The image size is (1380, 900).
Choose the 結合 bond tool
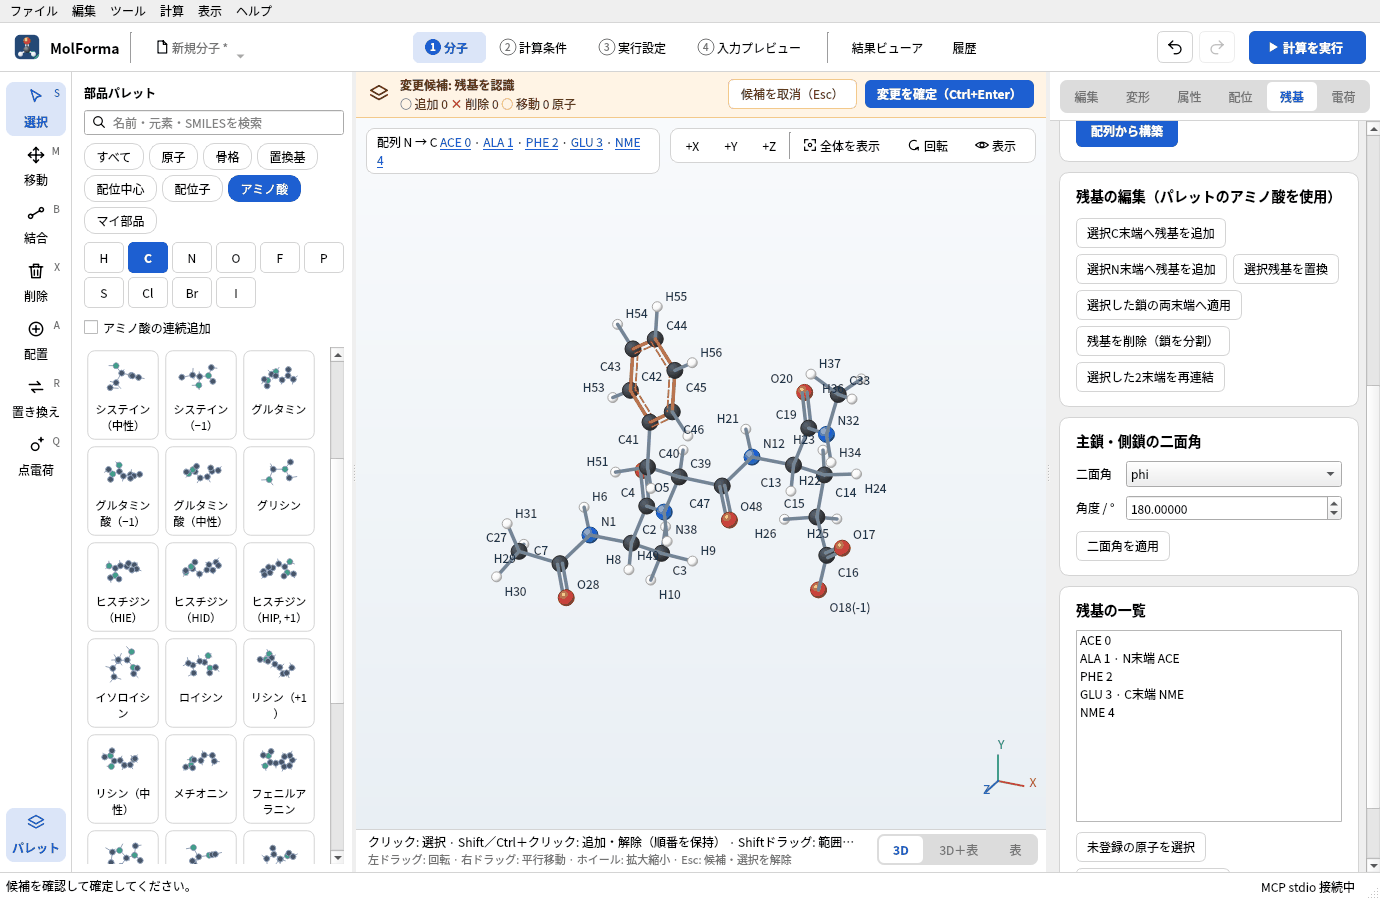coord(36,224)
